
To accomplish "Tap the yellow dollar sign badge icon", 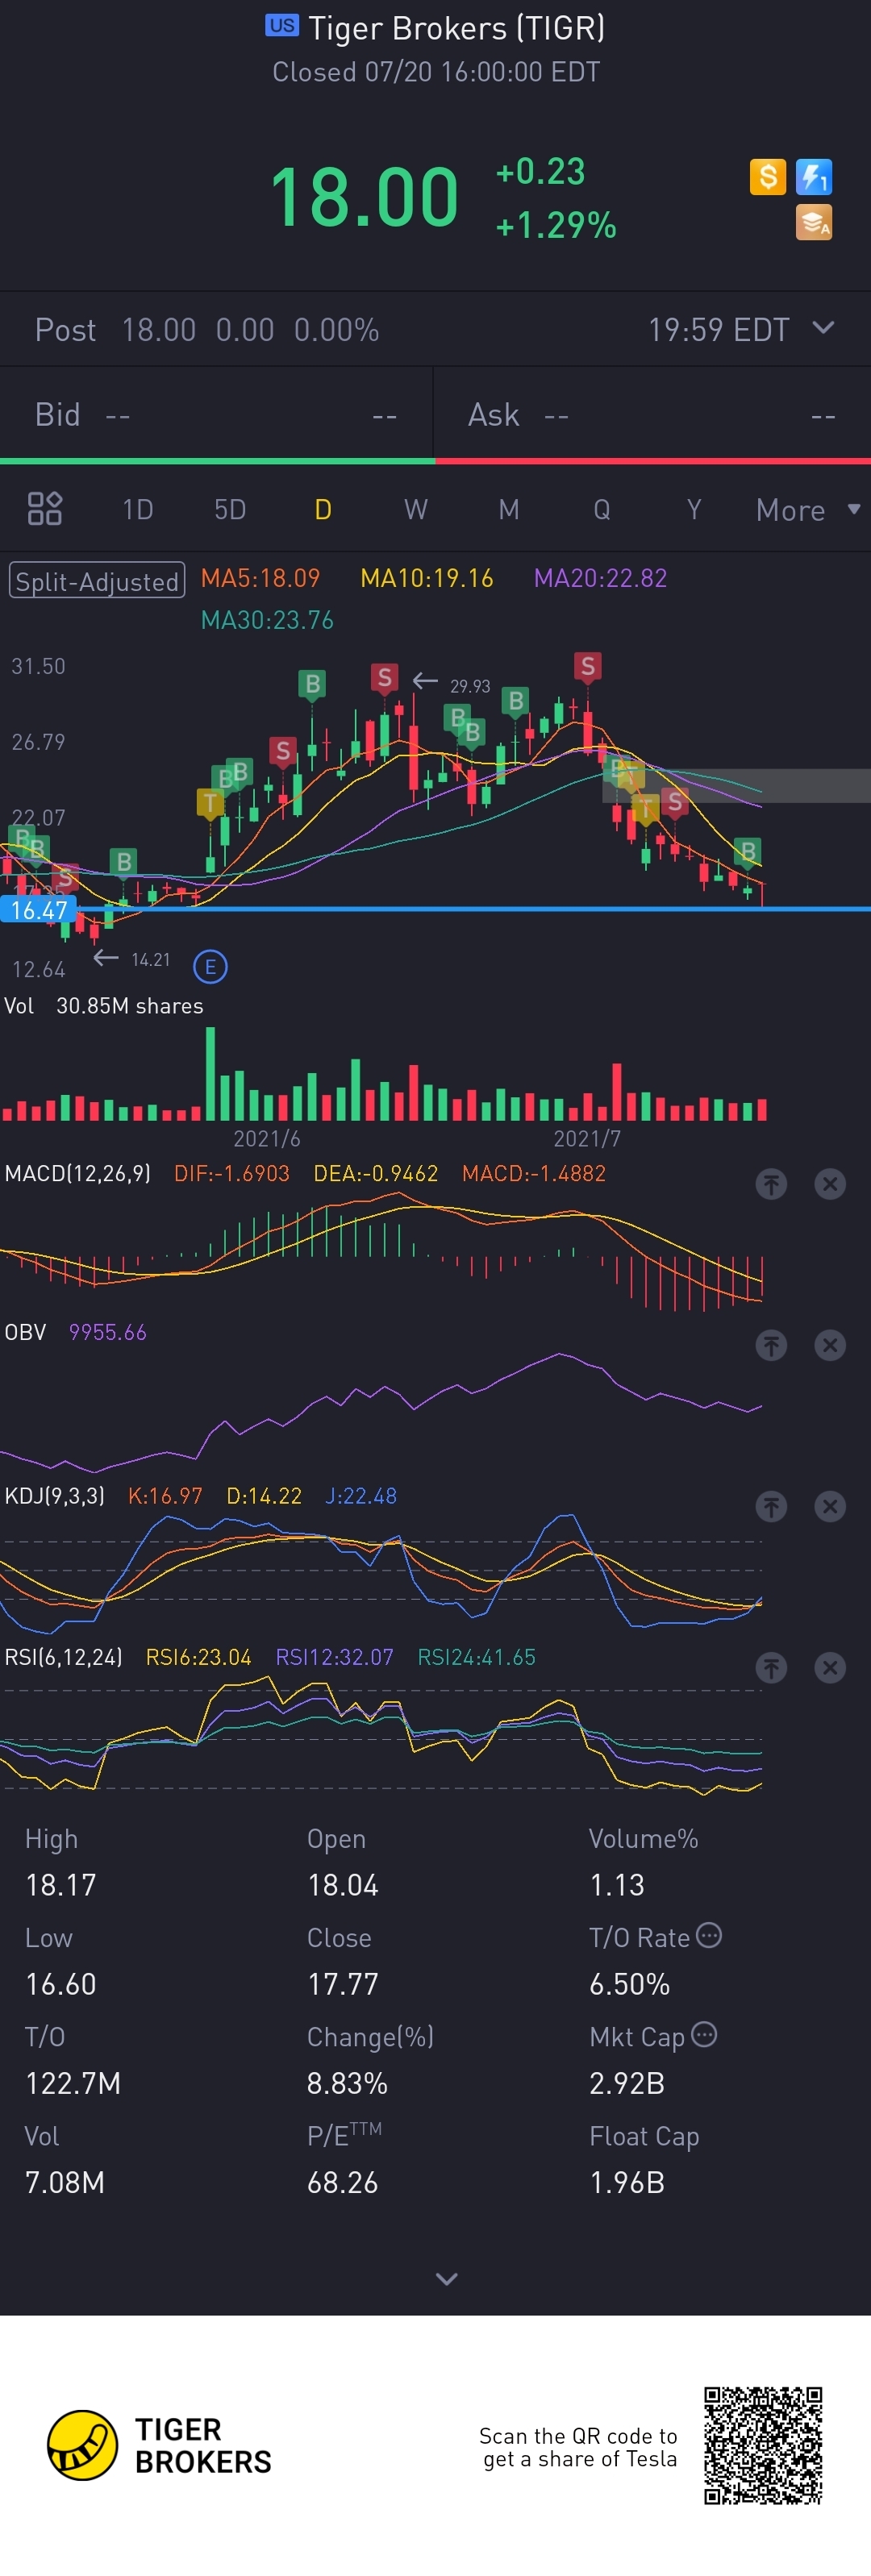I will click(768, 177).
